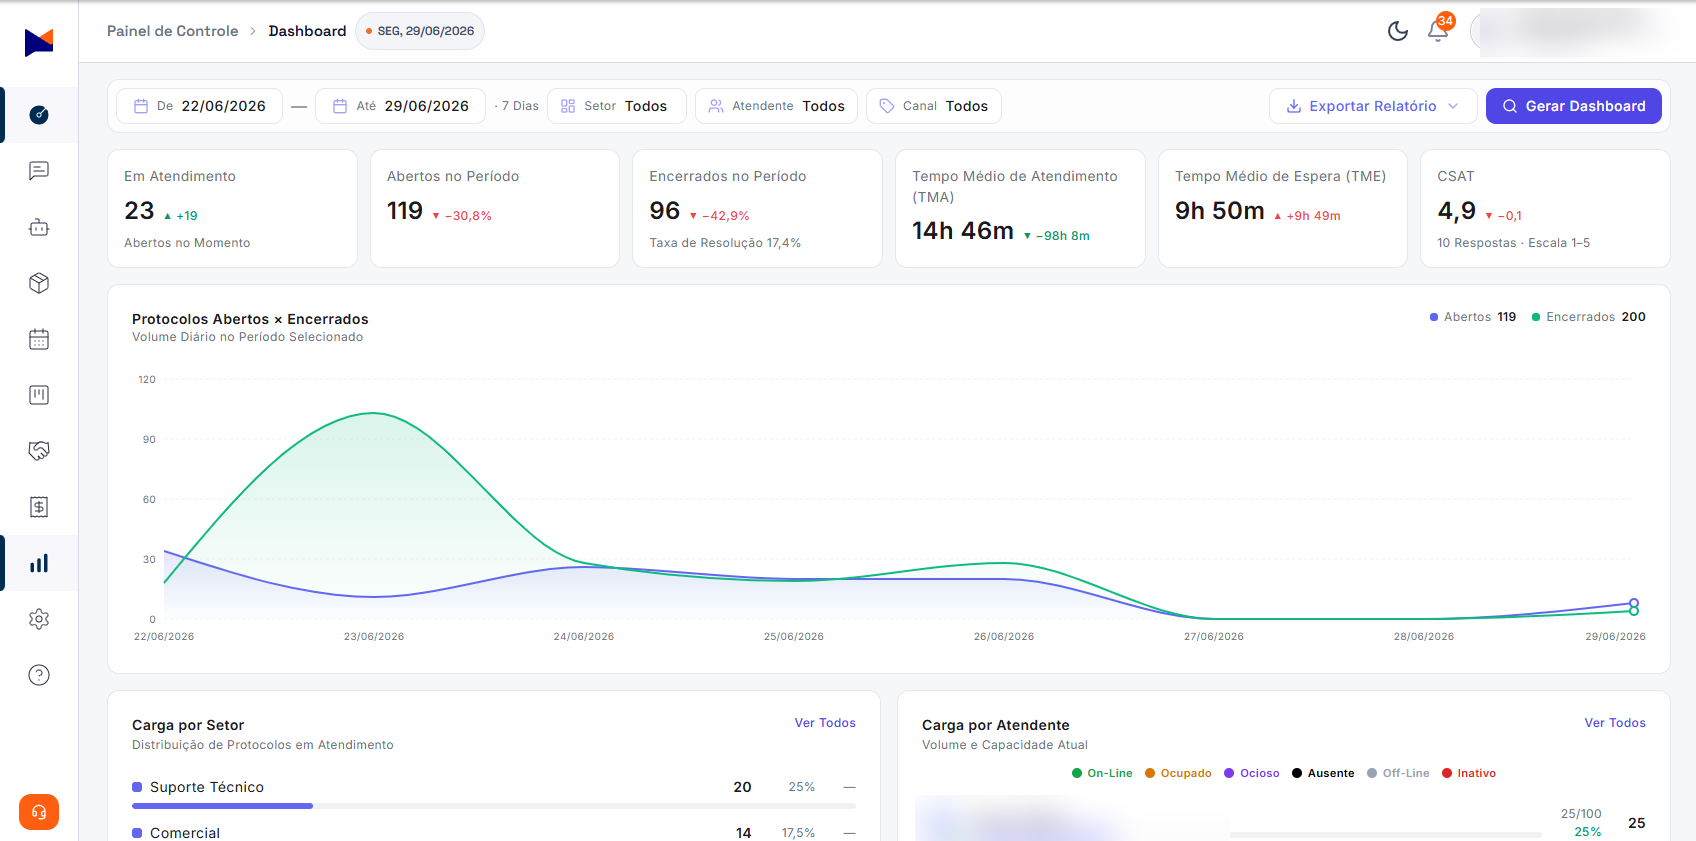Image resolution: width=1696 pixels, height=841 pixels.
Task: Toggle the Inativo status legend
Action: pyautogui.click(x=1469, y=773)
